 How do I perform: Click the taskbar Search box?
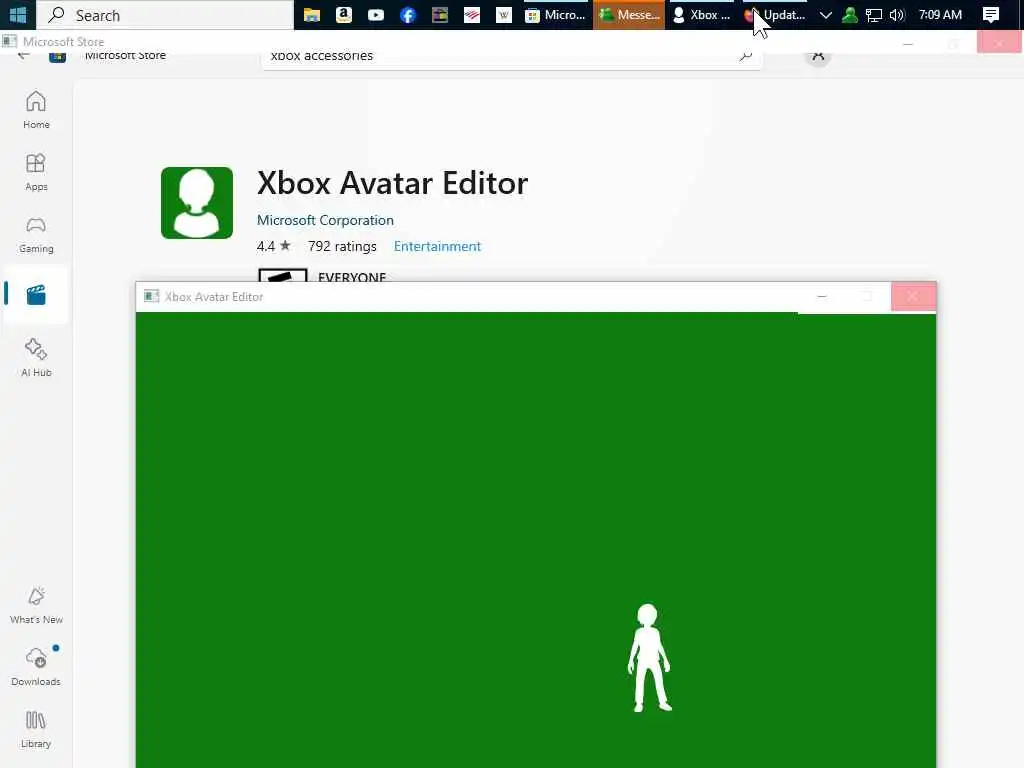(165, 15)
